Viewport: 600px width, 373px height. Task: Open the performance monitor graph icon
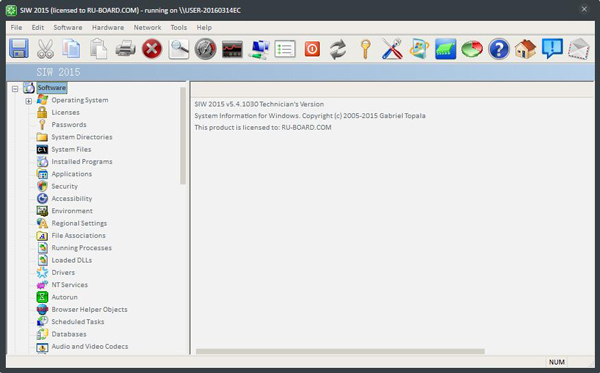tap(232, 49)
